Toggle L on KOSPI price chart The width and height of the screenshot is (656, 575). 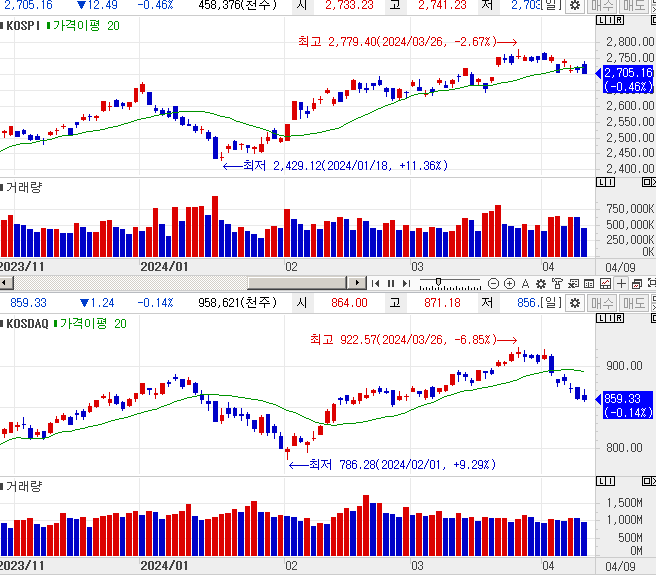point(601,20)
